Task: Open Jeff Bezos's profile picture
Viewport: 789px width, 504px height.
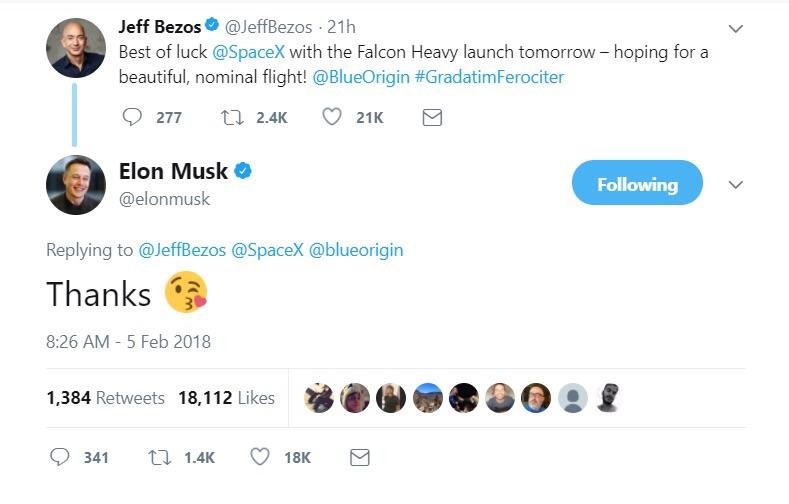Action: (x=75, y=46)
